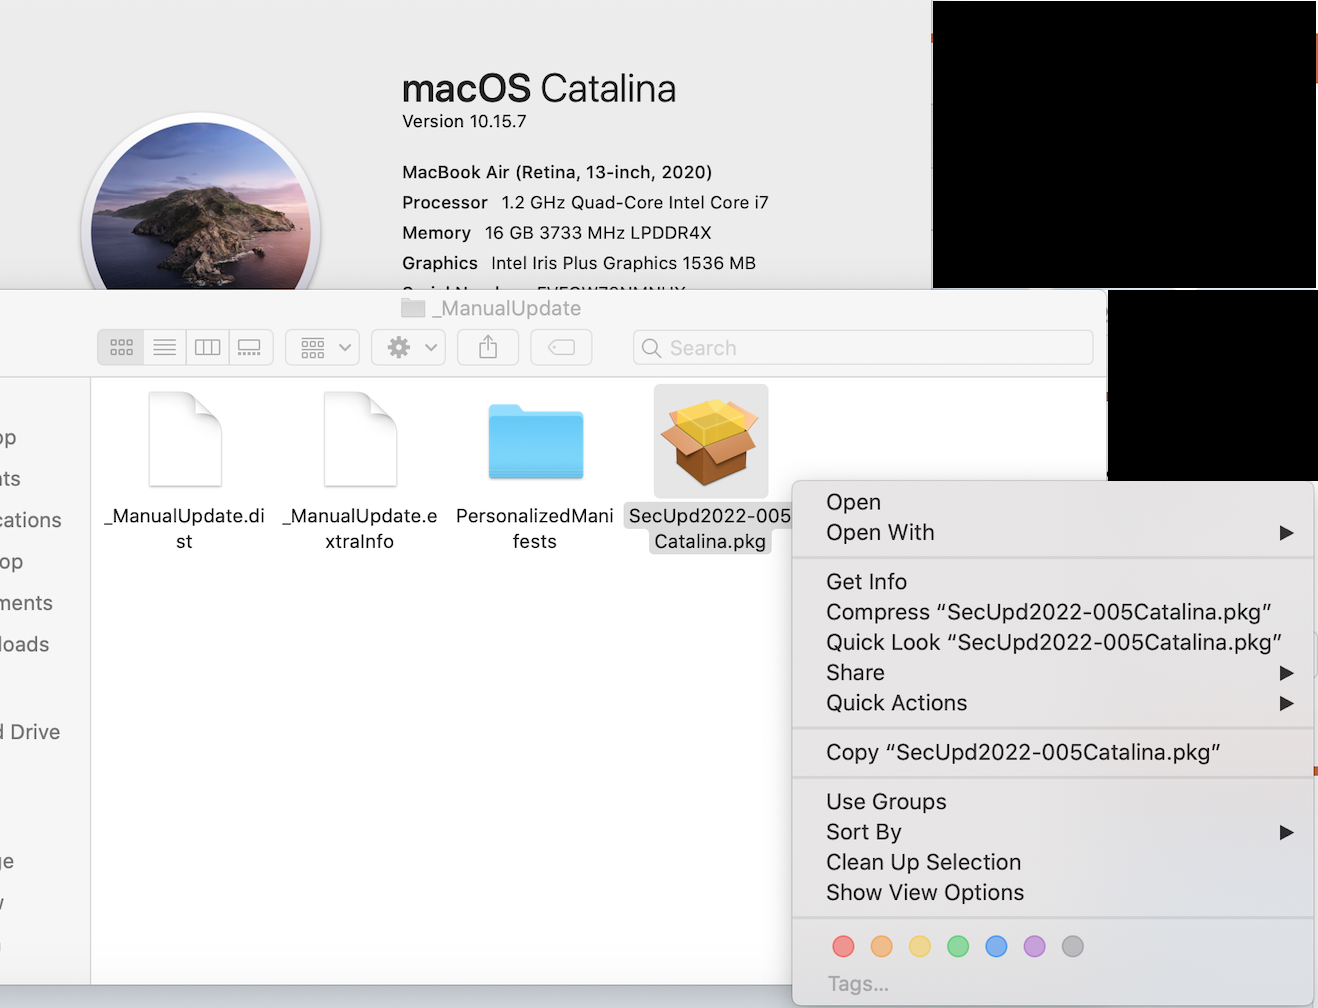
Task: Click the Finder Search field
Action: [863, 347]
